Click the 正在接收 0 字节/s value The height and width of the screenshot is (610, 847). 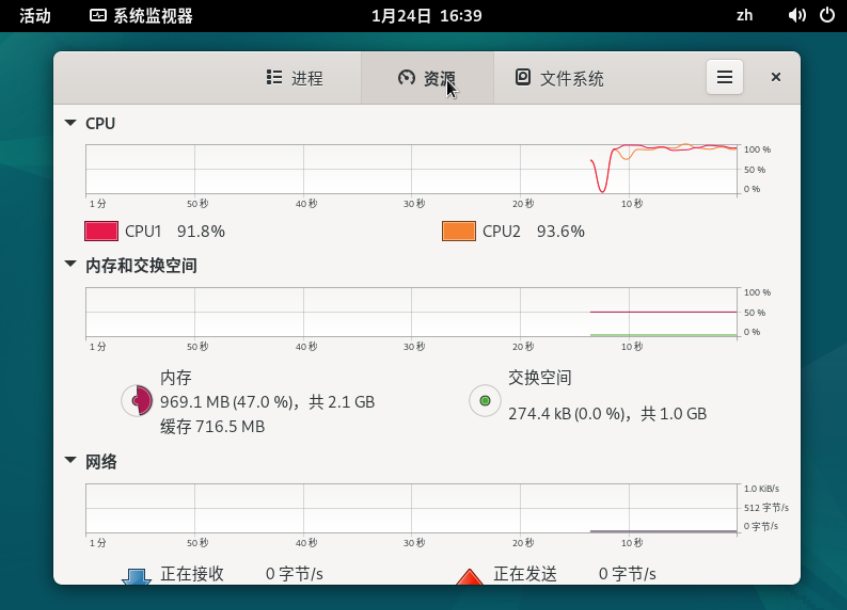click(x=294, y=574)
